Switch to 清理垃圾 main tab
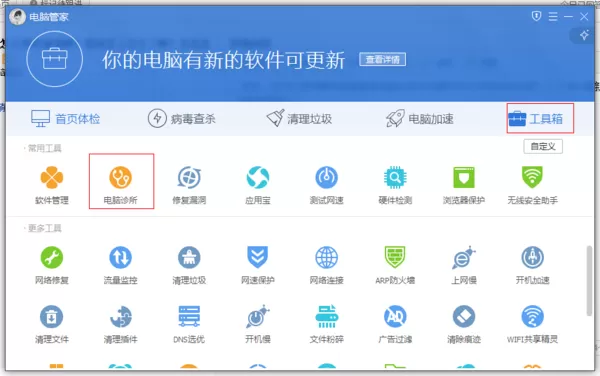Screen dimensions: 600x376 point(299,119)
